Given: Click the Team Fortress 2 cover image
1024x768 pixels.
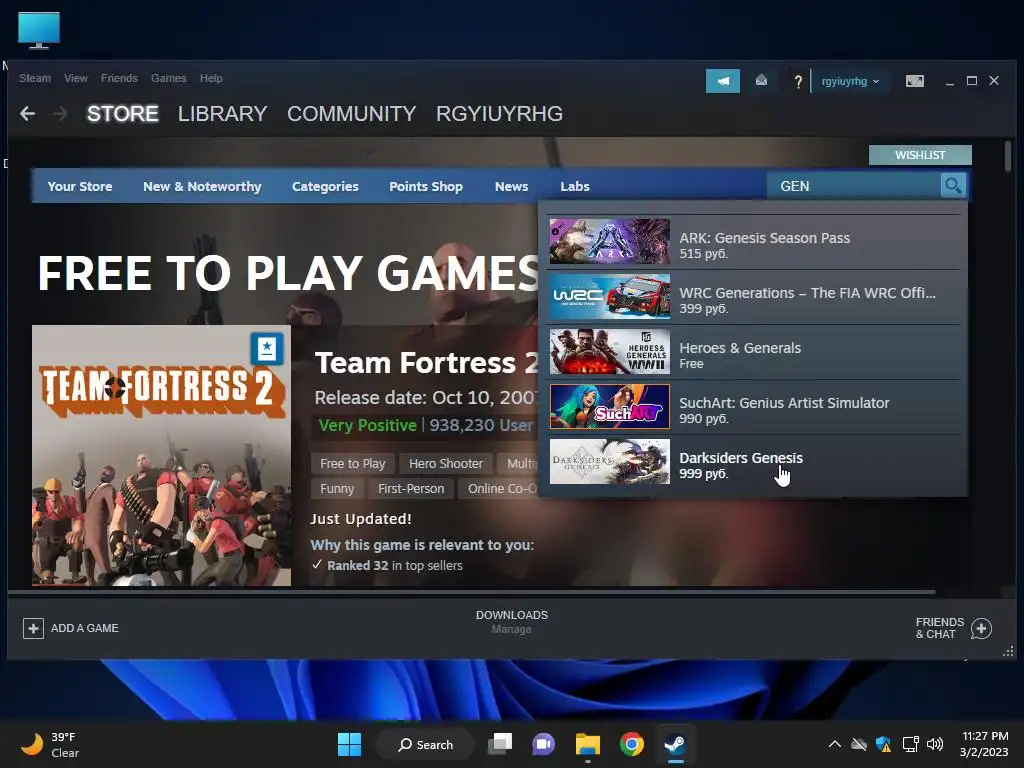Looking at the screenshot, I should click(x=161, y=455).
